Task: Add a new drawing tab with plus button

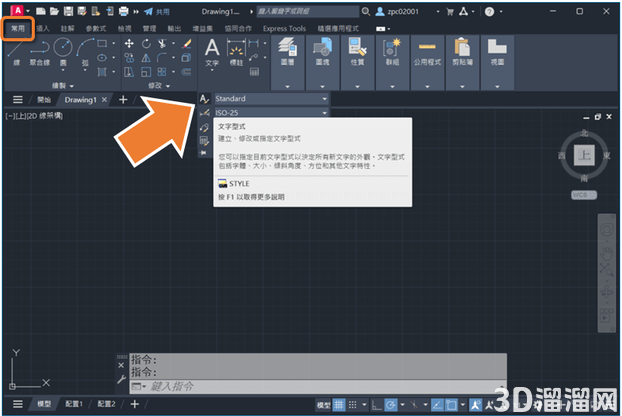Action: coord(123,100)
